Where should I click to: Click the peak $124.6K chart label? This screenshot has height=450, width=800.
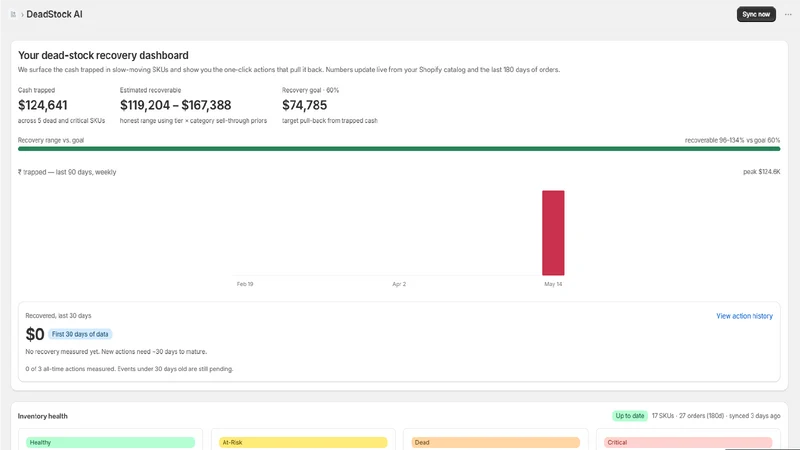point(761,172)
